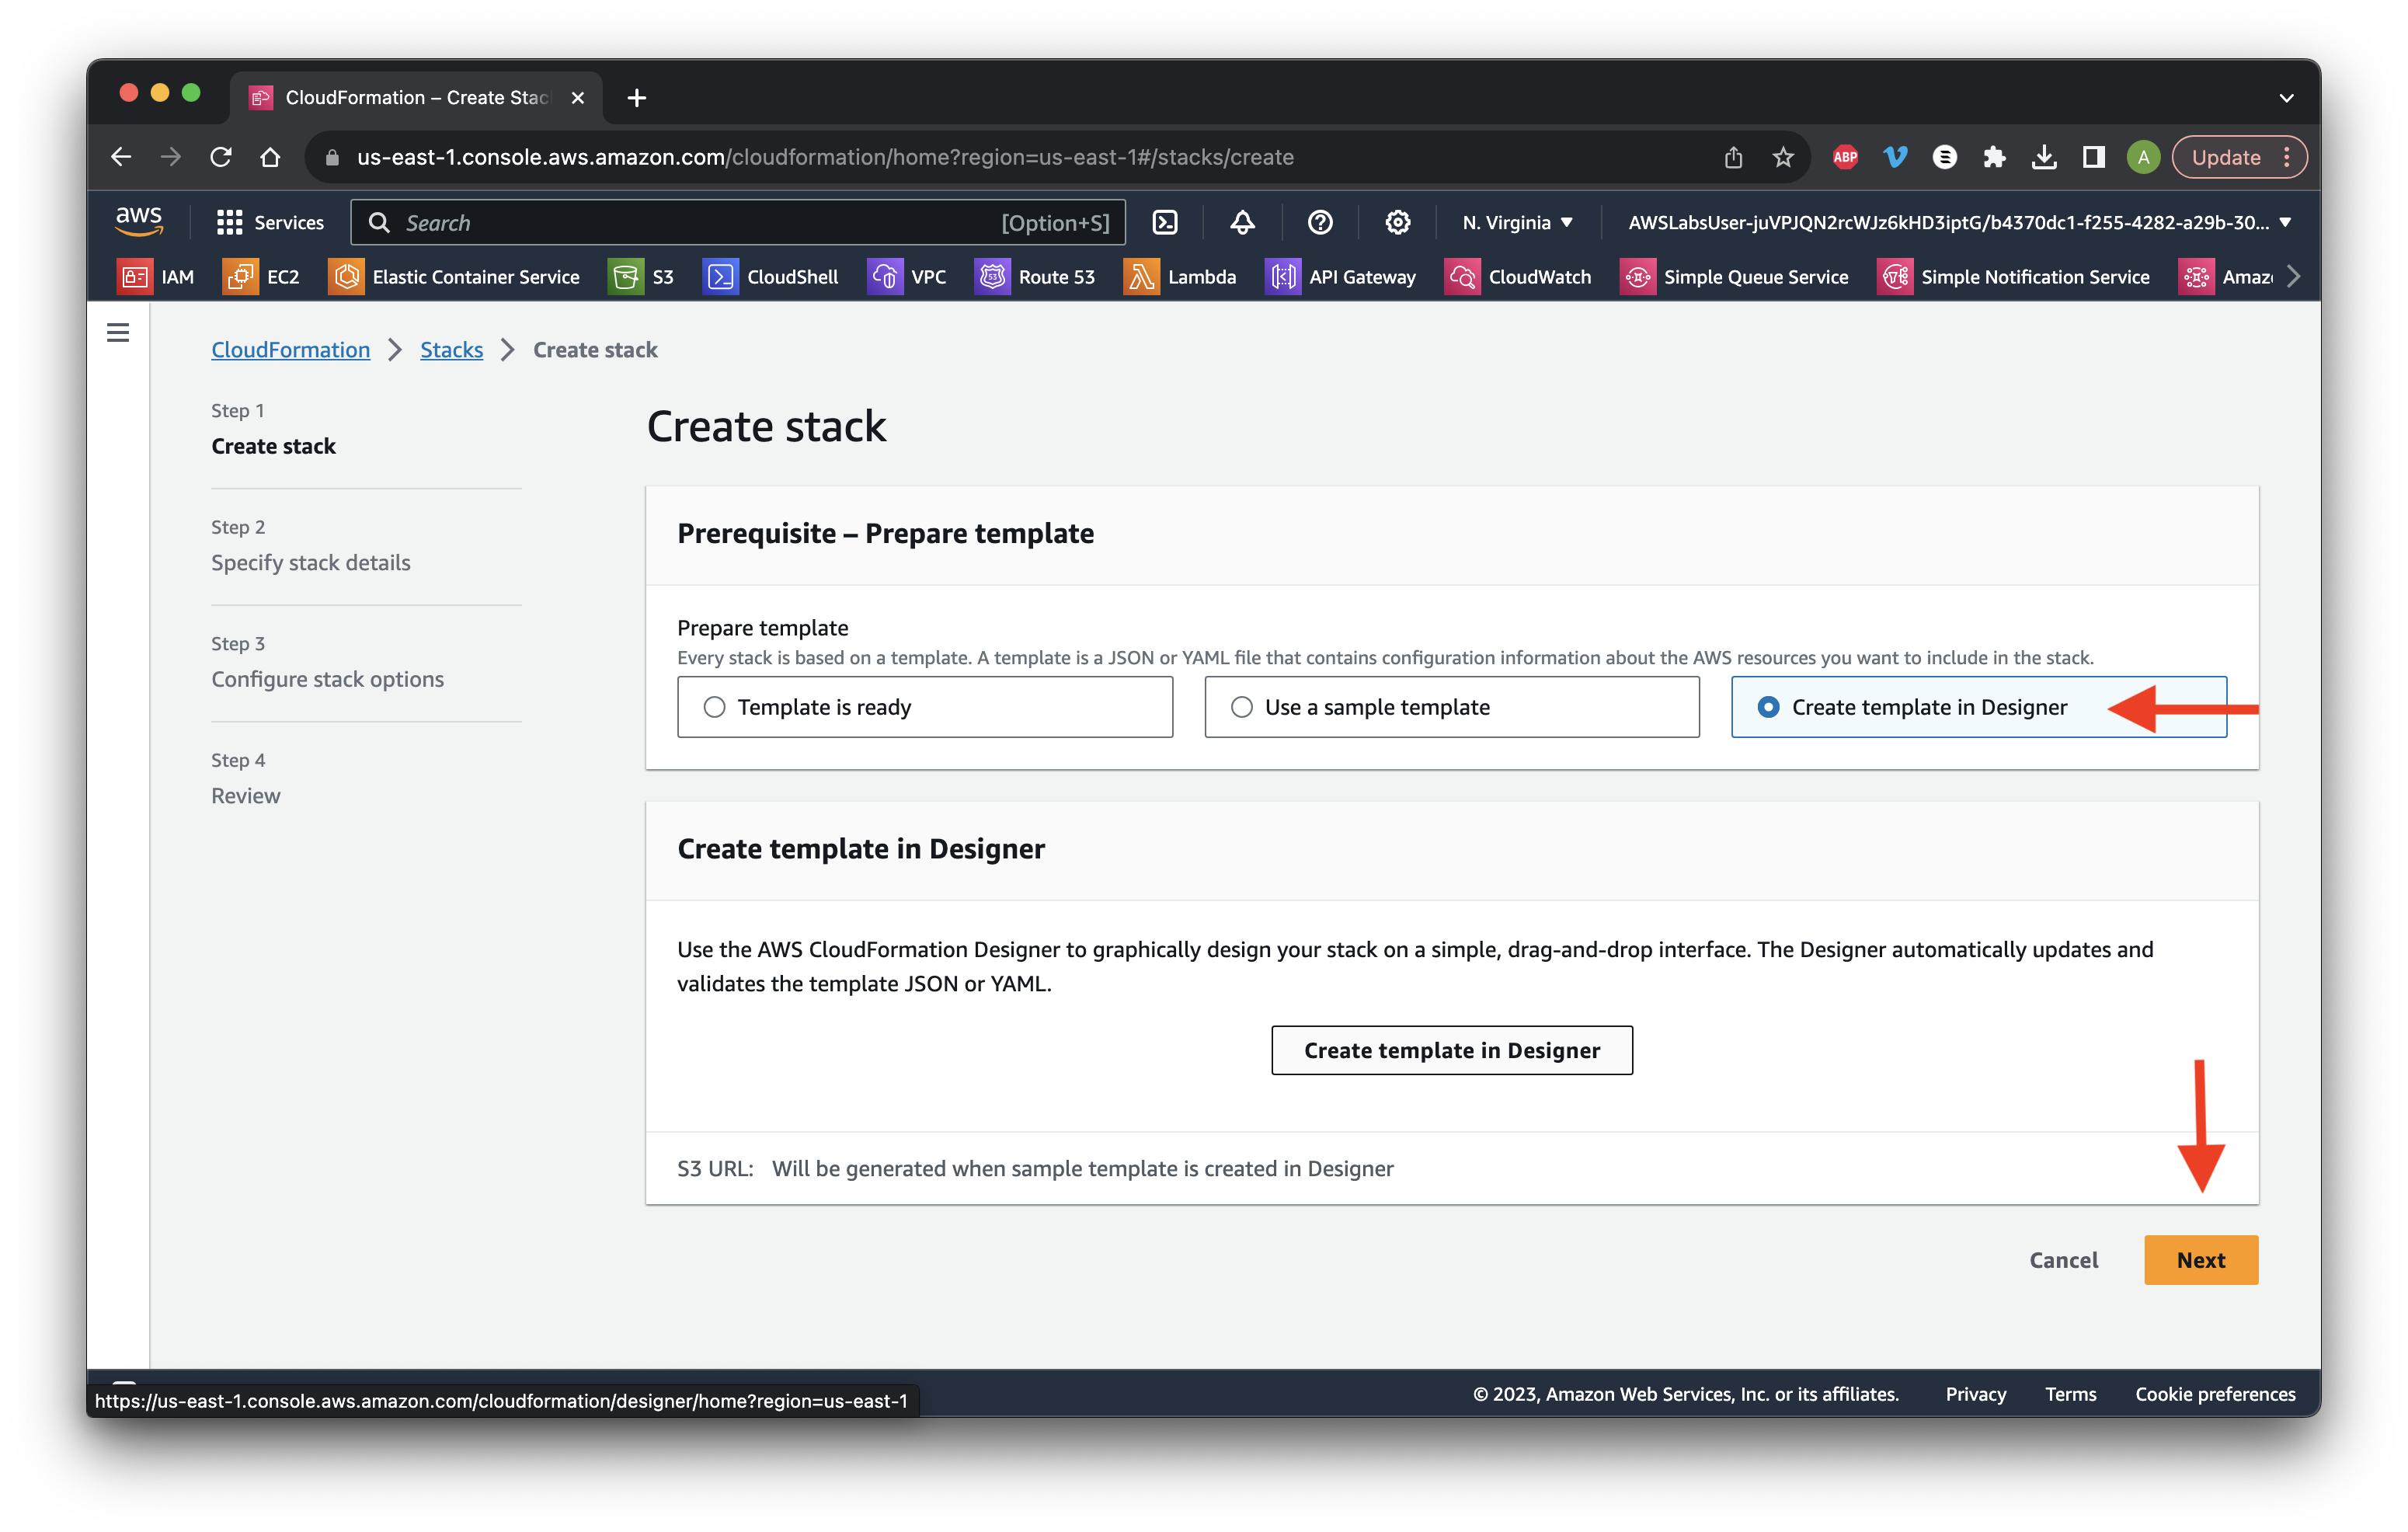The image size is (2408, 1532).
Task: Open Lambda favorite shortcut
Action: click(1180, 277)
